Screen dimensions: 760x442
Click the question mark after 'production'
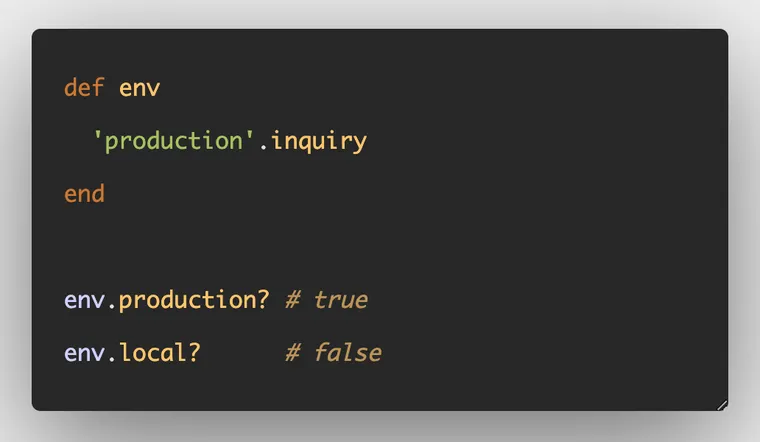pyautogui.click(x=263, y=299)
